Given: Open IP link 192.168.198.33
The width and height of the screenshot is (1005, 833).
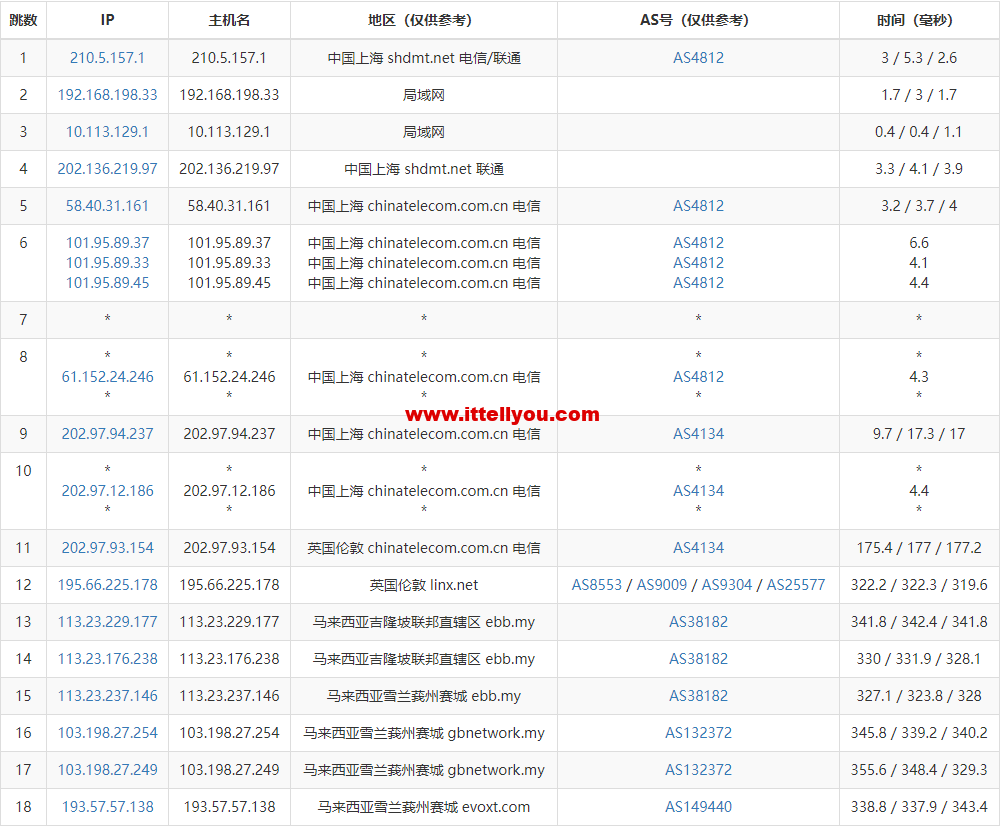Looking at the screenshot, I should pyautogui.click(x=107, y=95).
